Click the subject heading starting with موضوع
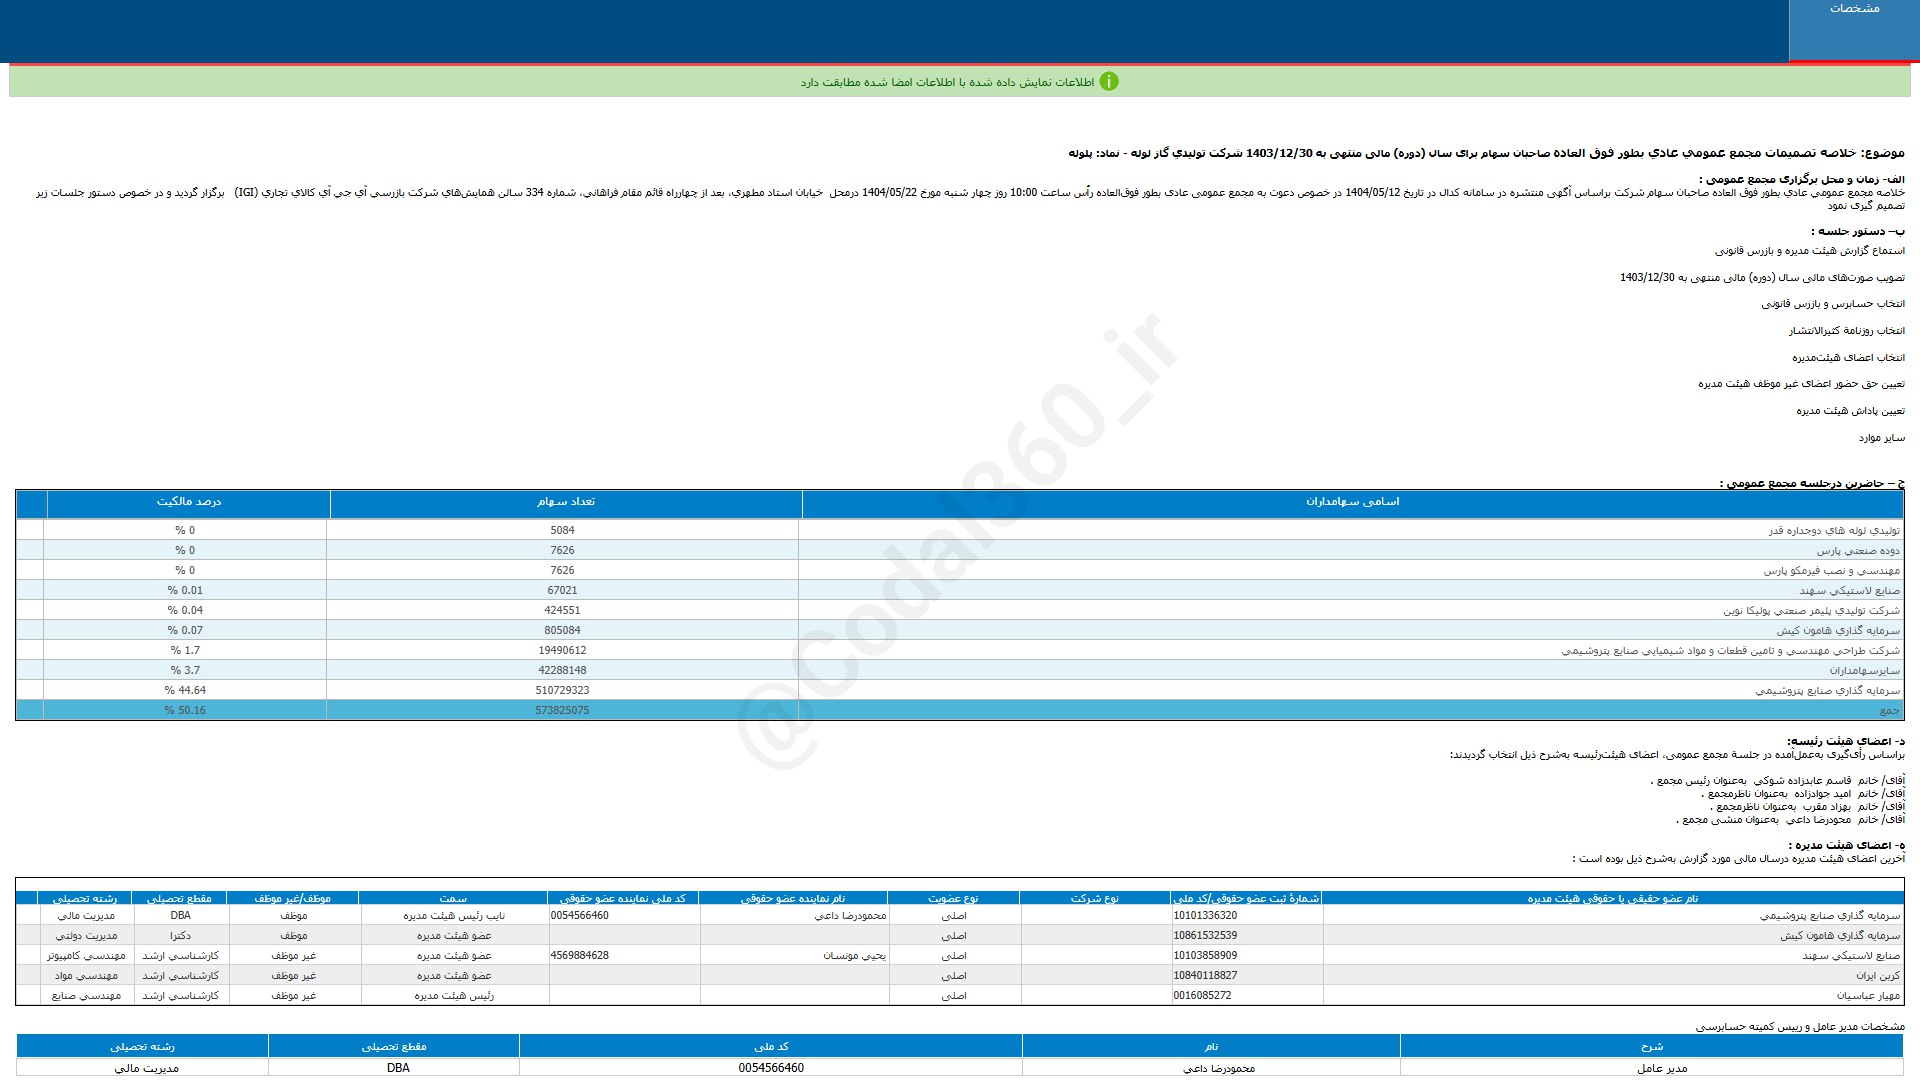Viewport: 1920px width, 1080px height. pos(1486,153)
